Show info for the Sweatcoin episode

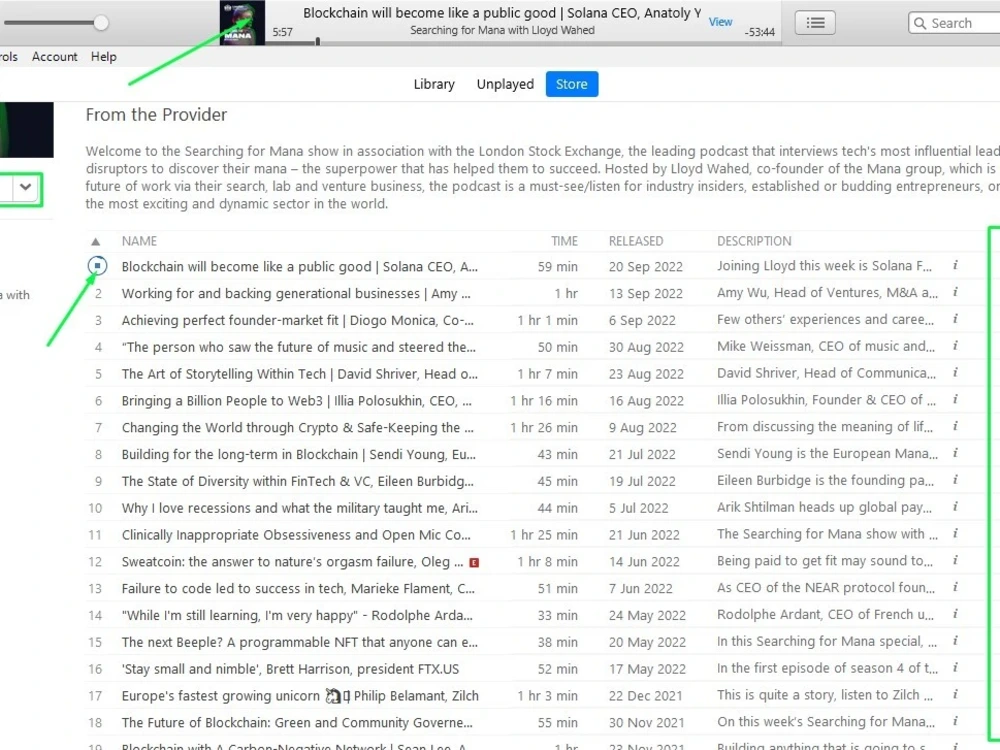(x=955, y=560)
